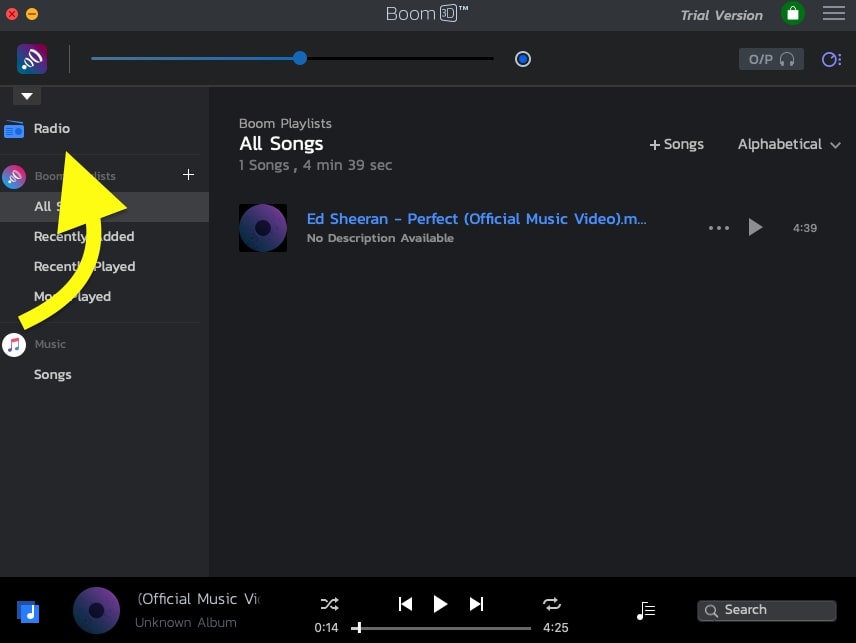Toggle repeat playback mode
The width and height of the screenshot is (856, 643).
552,604
